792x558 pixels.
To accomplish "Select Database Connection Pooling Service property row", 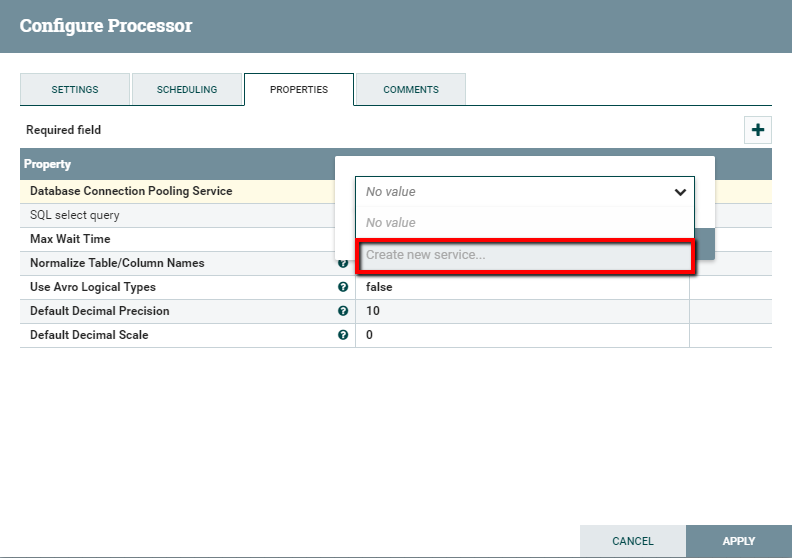I will click(x=177, y=191).
